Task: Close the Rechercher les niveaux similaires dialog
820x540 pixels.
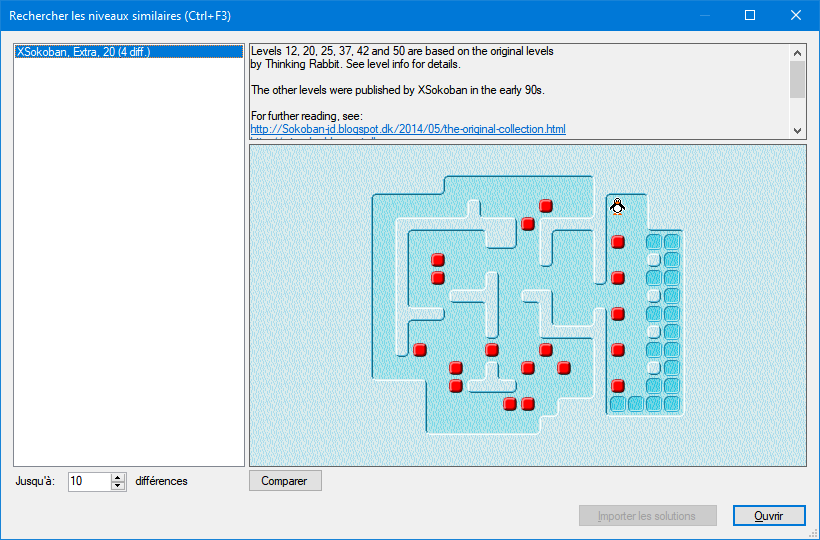Action: (x=795, y=15)
